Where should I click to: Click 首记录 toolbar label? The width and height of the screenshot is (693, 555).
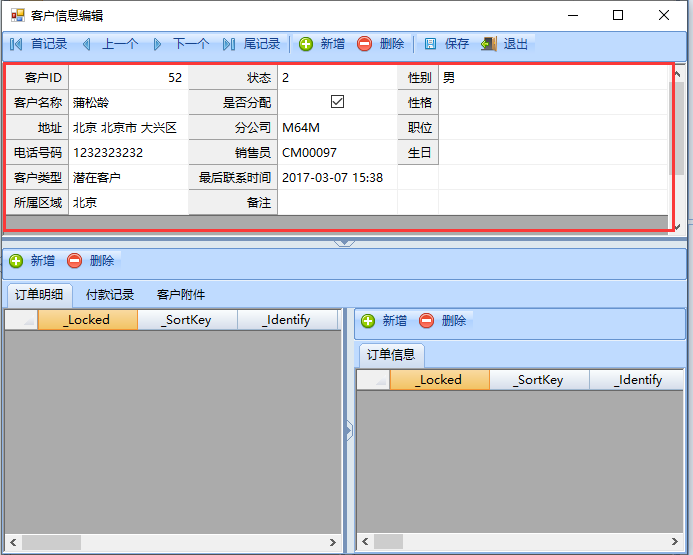pyautogui.click(x=49, y=44)
